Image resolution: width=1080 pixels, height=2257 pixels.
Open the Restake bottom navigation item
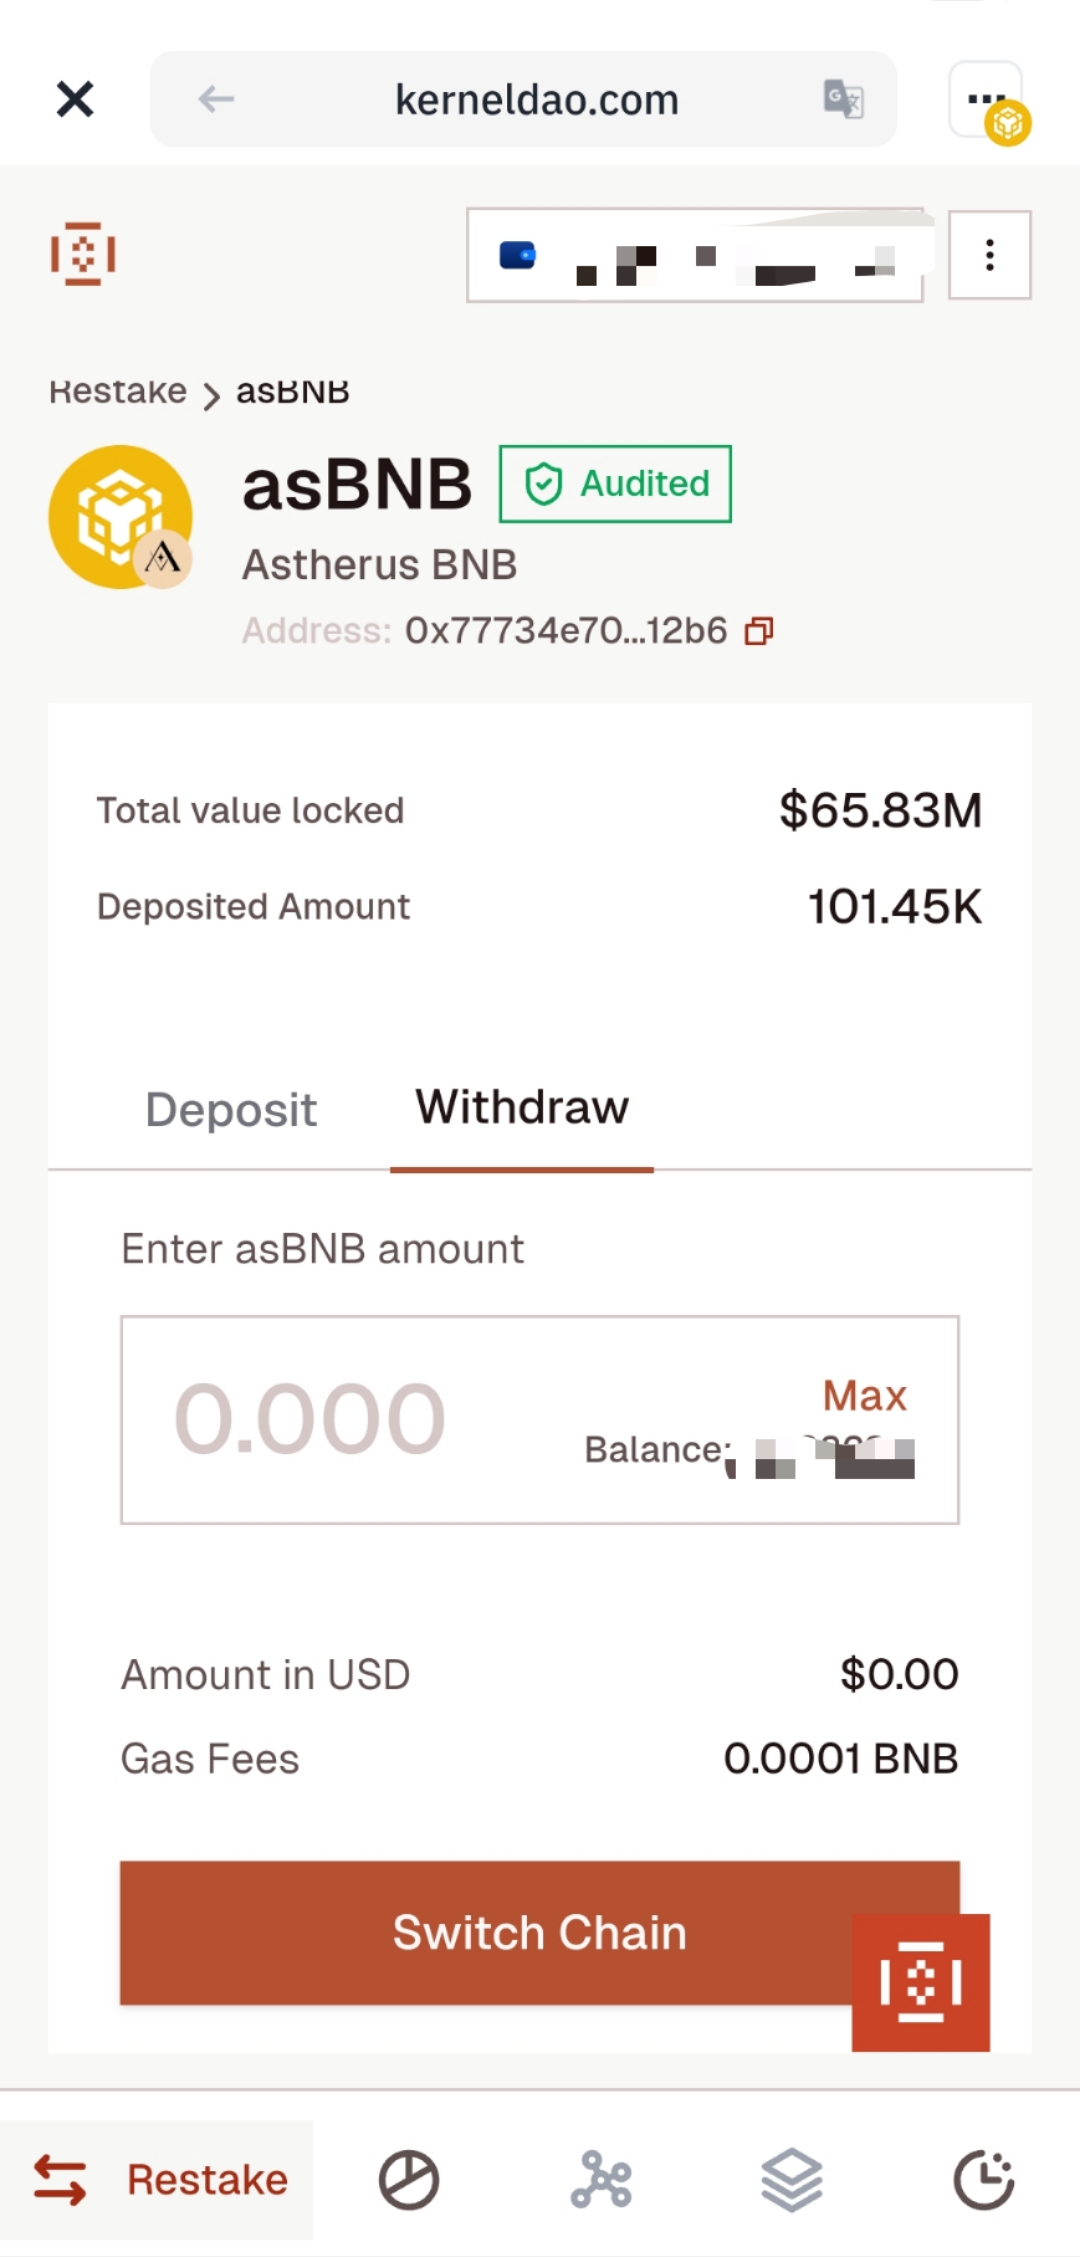(160, 2179)
